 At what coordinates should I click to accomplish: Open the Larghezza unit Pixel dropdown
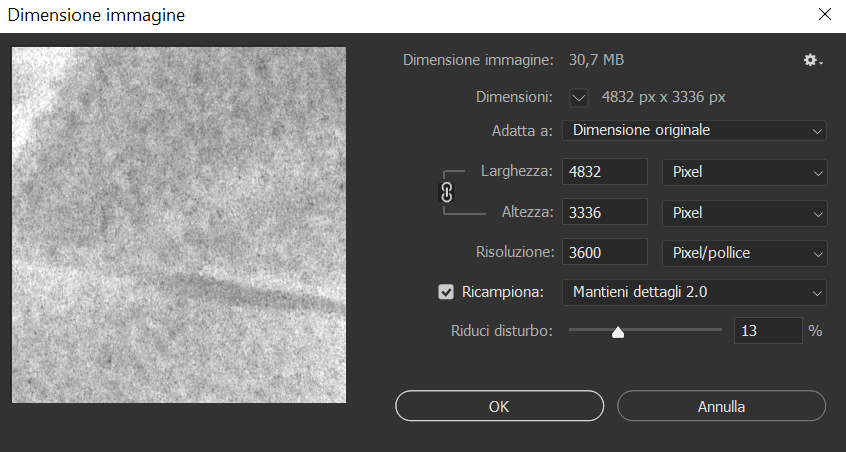744,172
